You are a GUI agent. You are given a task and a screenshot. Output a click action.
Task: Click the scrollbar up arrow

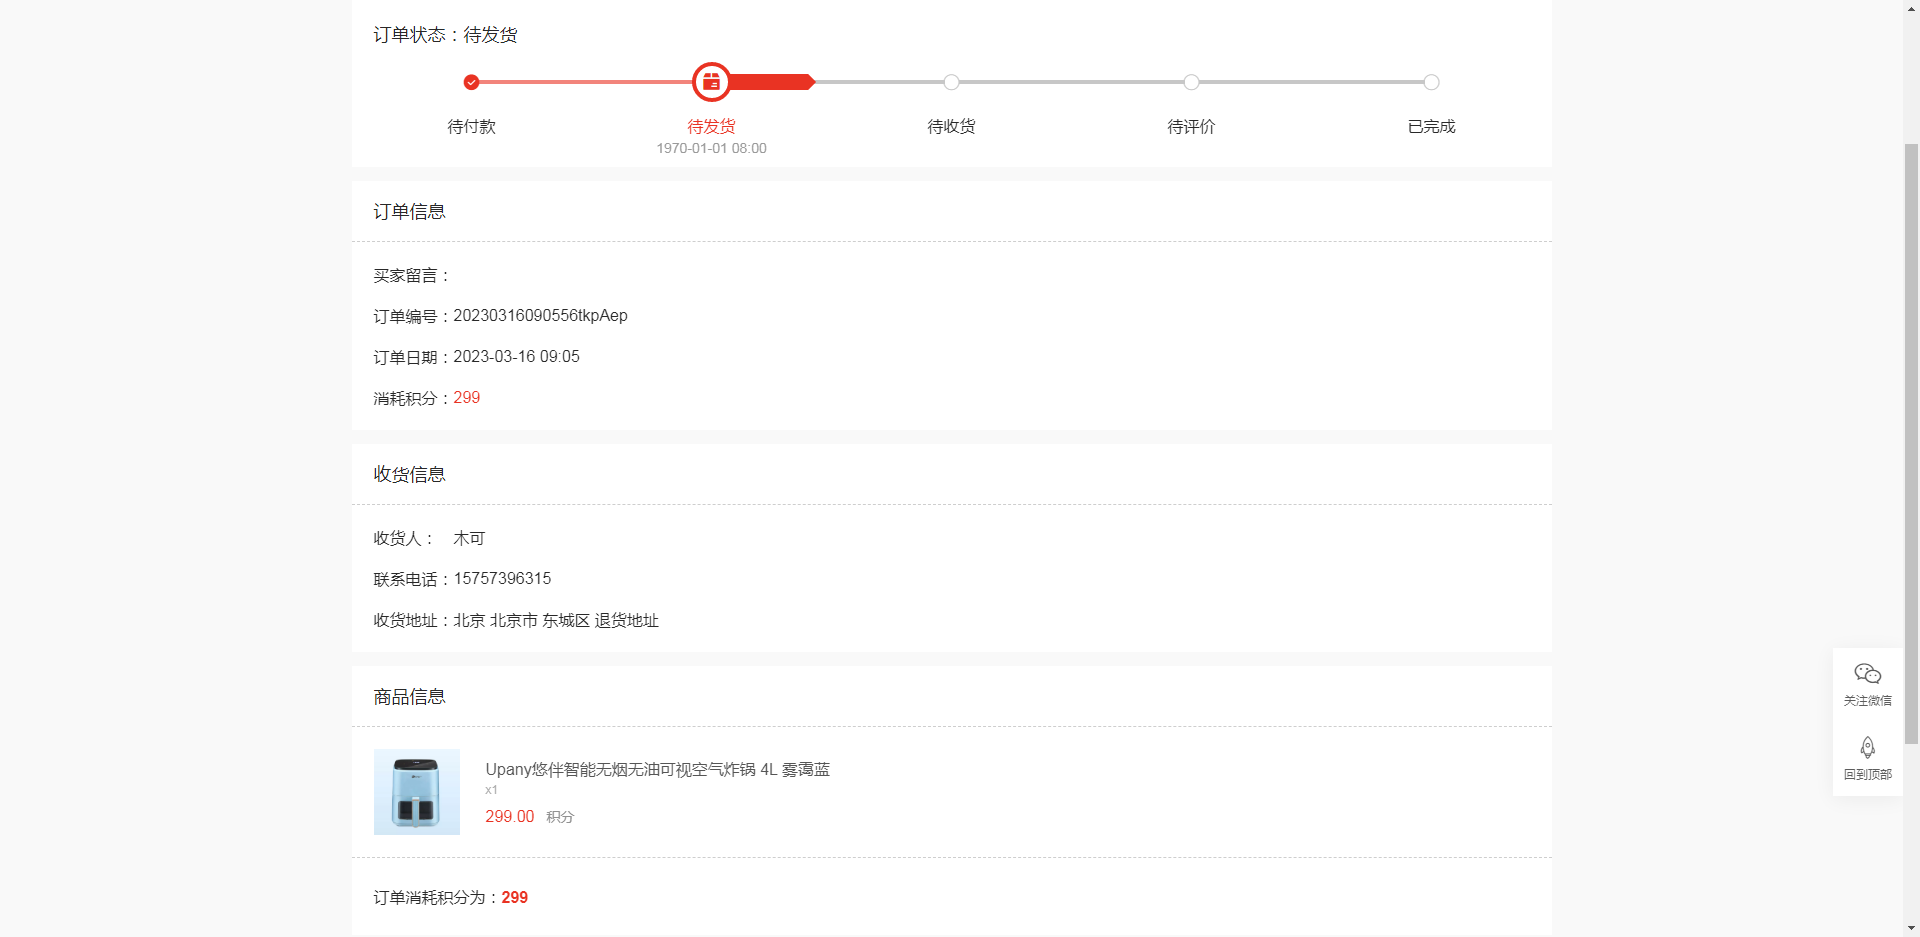click(1911, 7)
